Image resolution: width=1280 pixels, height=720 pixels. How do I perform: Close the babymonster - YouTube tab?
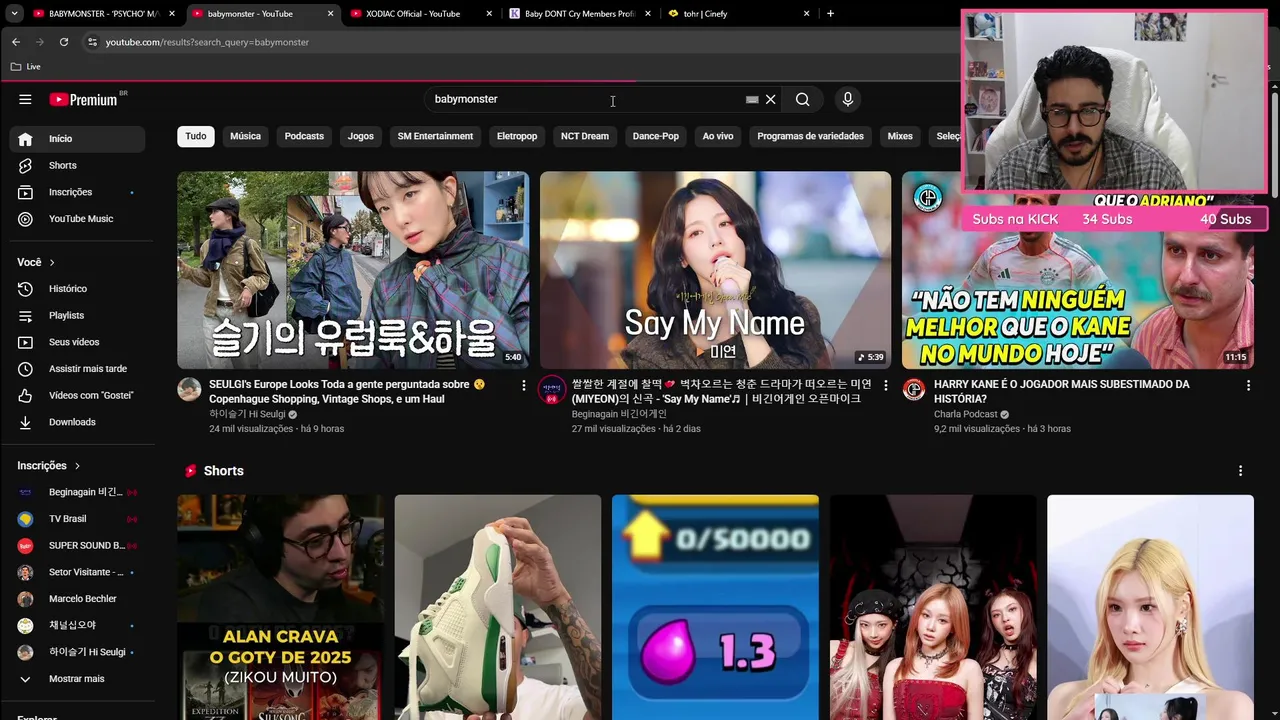point(331,13)
